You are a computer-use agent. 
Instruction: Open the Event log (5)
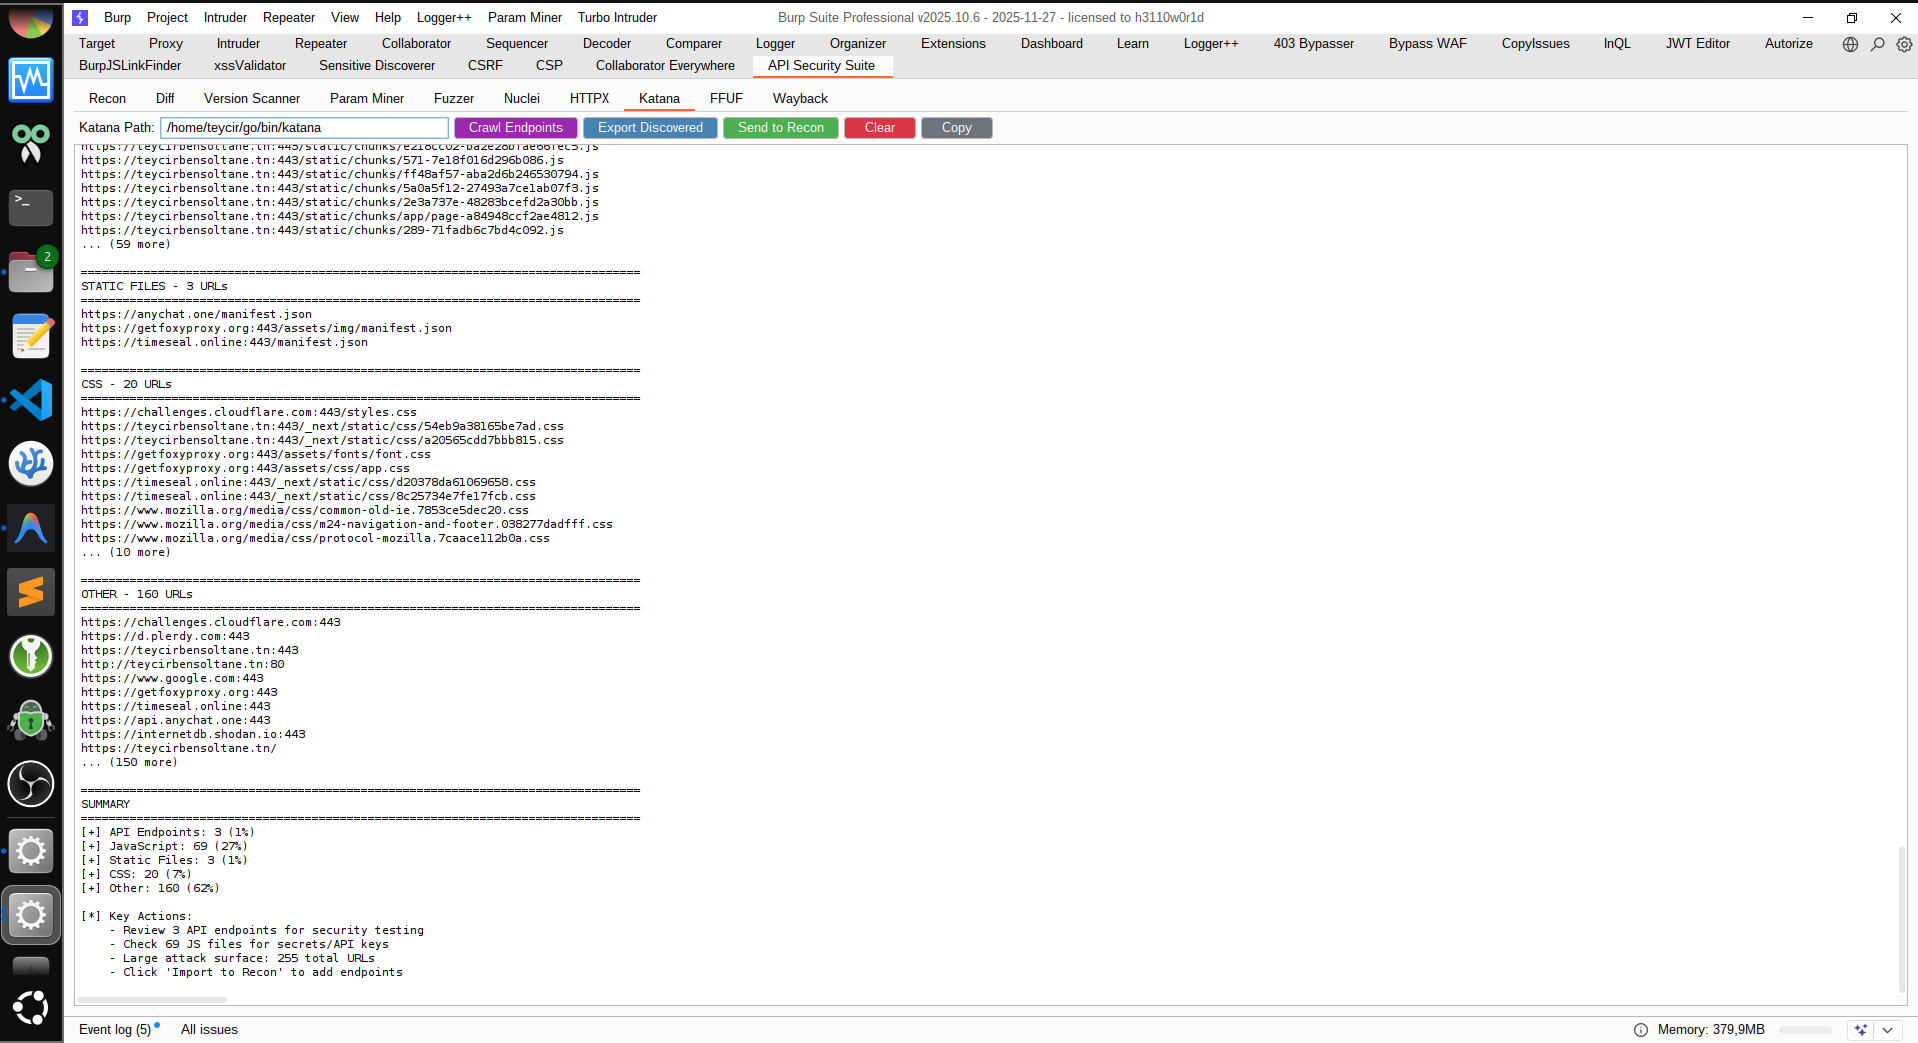pos(115,1030)
